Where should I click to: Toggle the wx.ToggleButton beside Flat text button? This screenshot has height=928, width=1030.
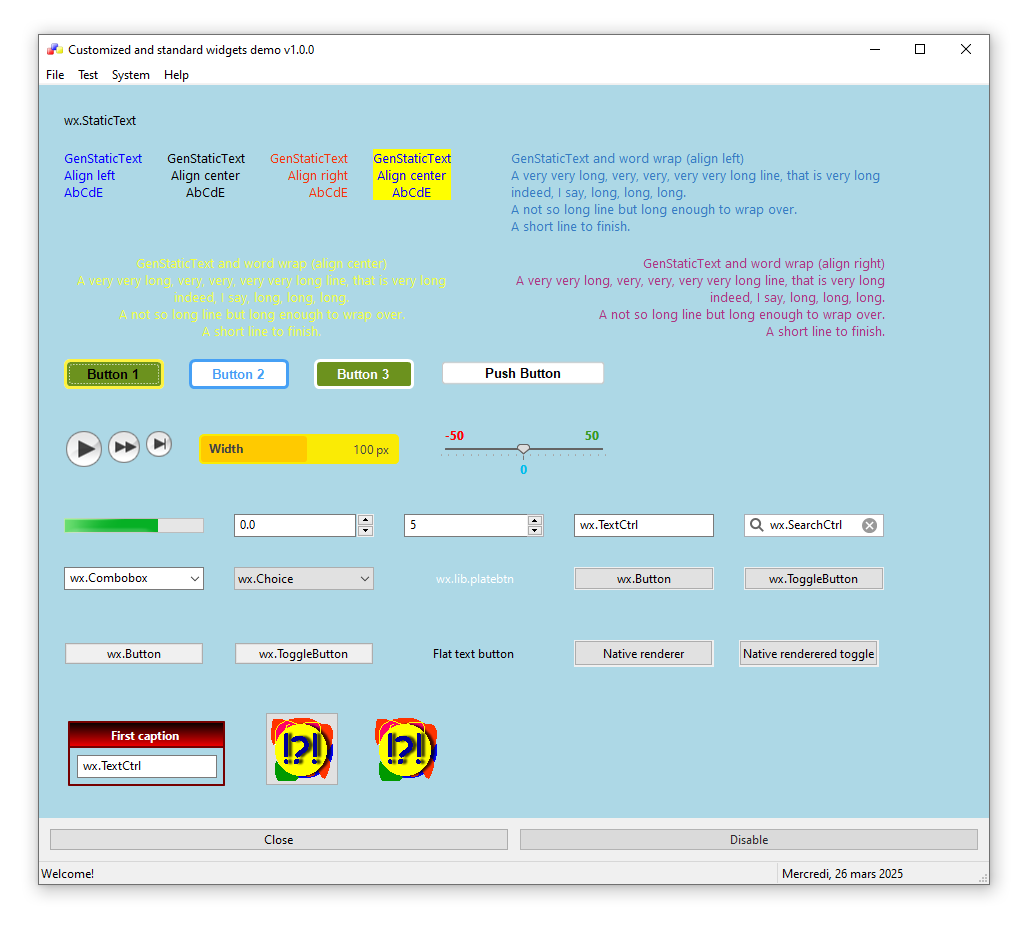click(x=303, y=654)
